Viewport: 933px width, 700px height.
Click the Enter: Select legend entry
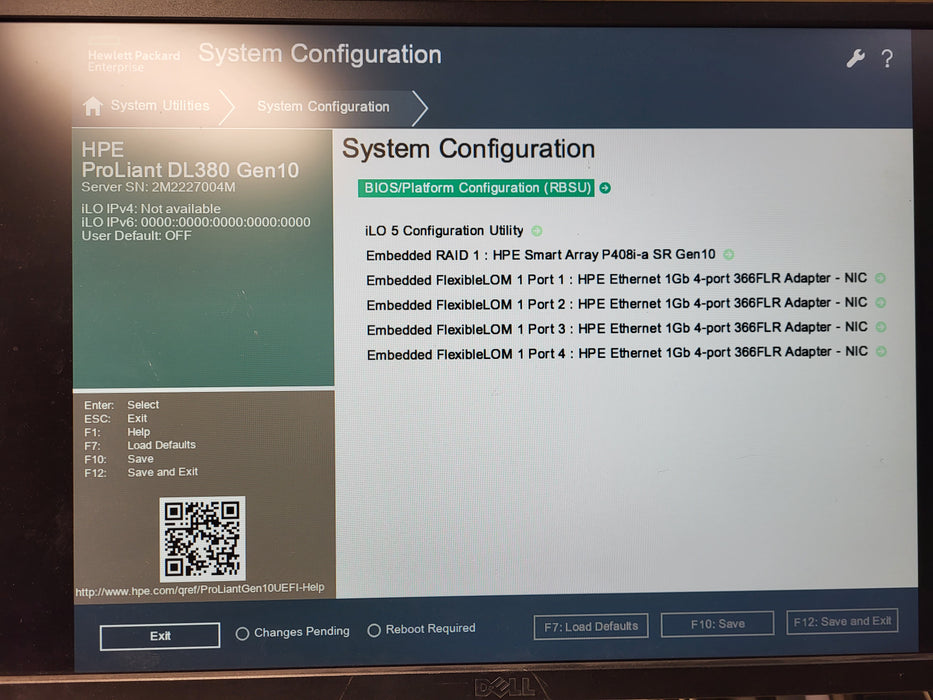click(x=121, y=405)
